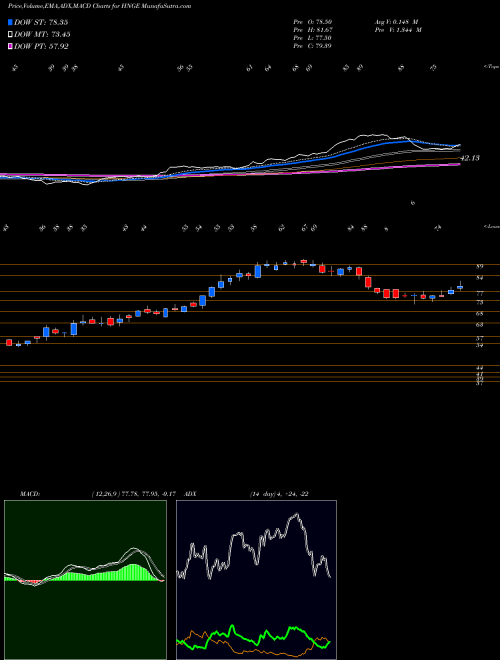Click the Pre H: 81.67 value
Image resolution: width=500 pixels, height=660 pixels.
(313, 30)
